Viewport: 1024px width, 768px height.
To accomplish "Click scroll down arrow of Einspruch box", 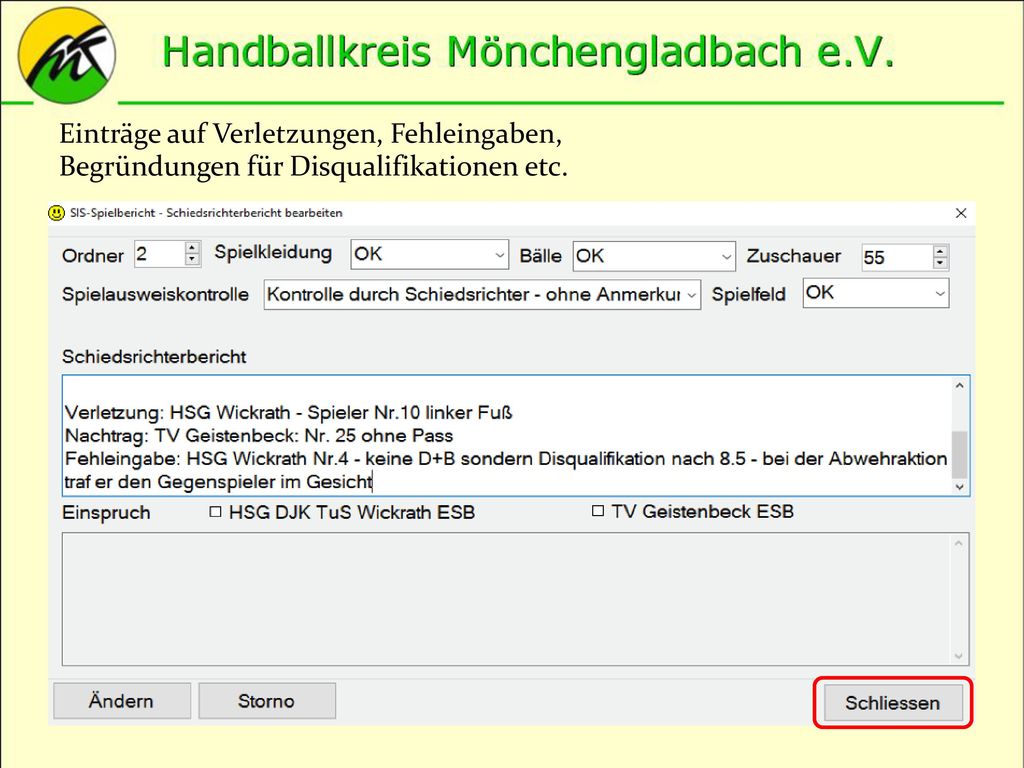I will pos(959,656).
